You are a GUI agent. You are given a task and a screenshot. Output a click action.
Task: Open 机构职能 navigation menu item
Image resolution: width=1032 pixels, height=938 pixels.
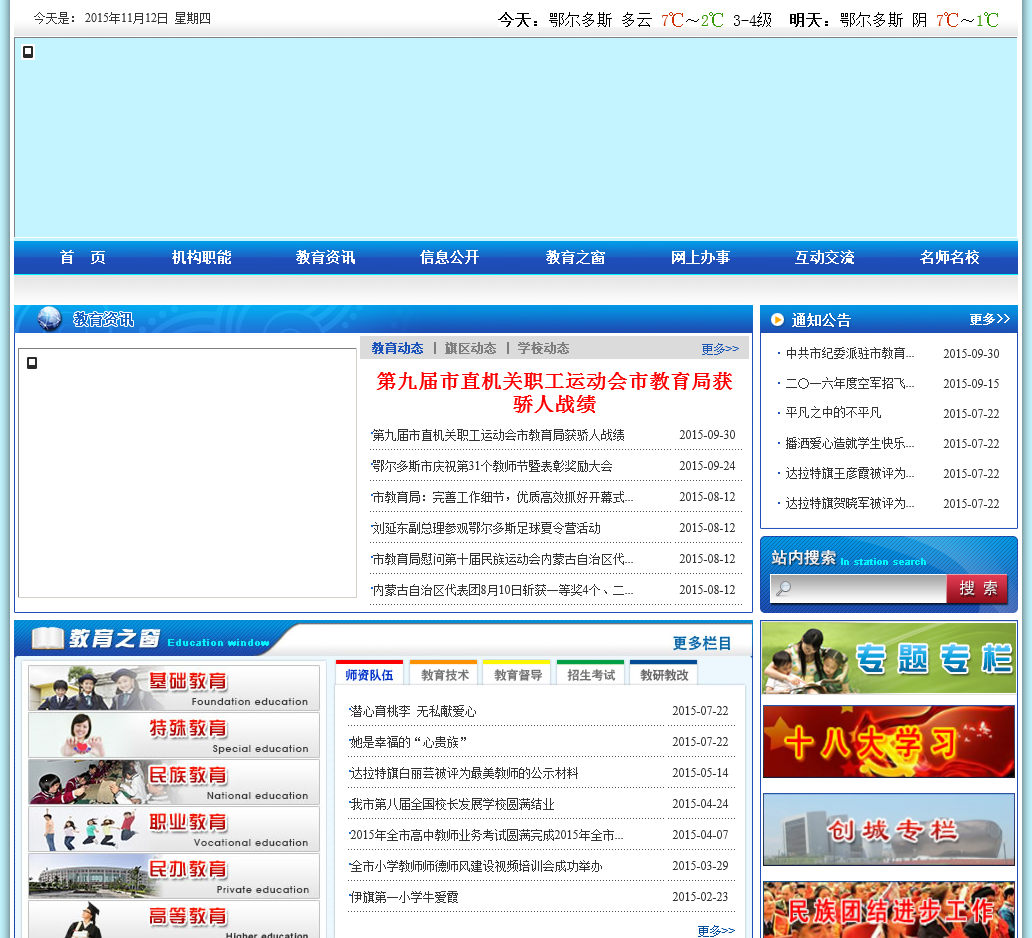click(x=201, y=257)
